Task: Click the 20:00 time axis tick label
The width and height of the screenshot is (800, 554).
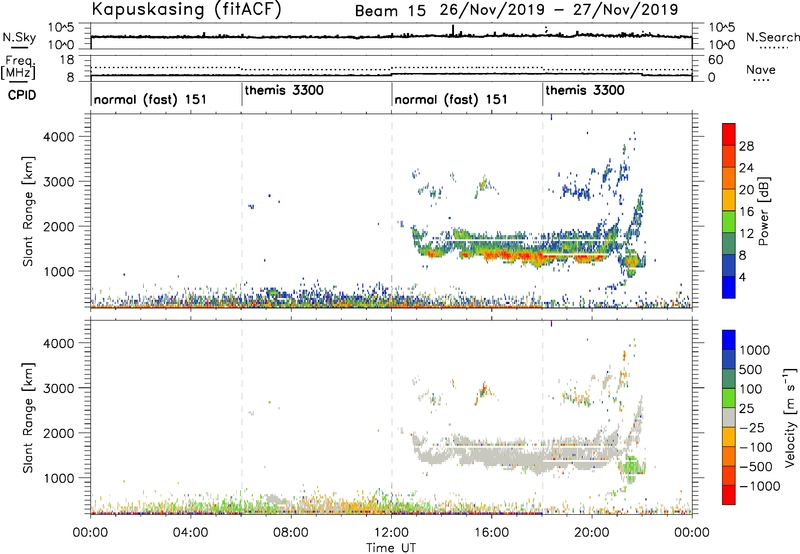Action: [x=592, y=533]
